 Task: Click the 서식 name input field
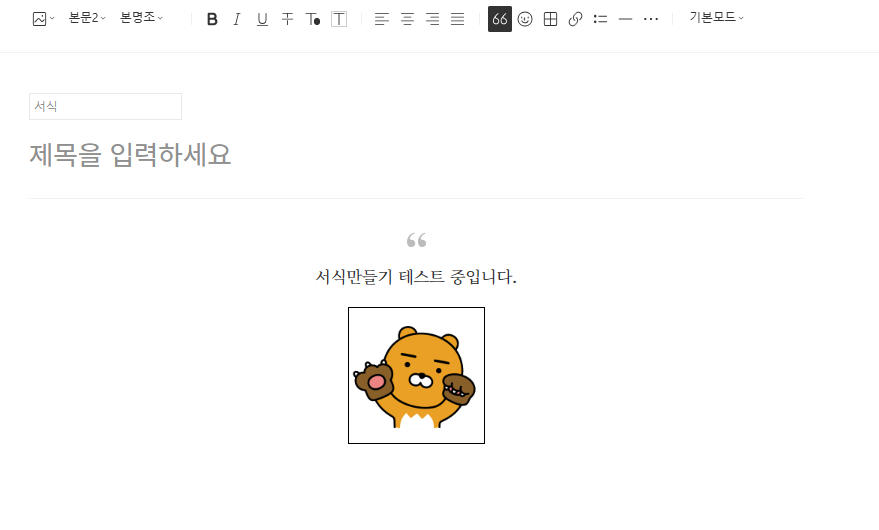pos(105,106)
